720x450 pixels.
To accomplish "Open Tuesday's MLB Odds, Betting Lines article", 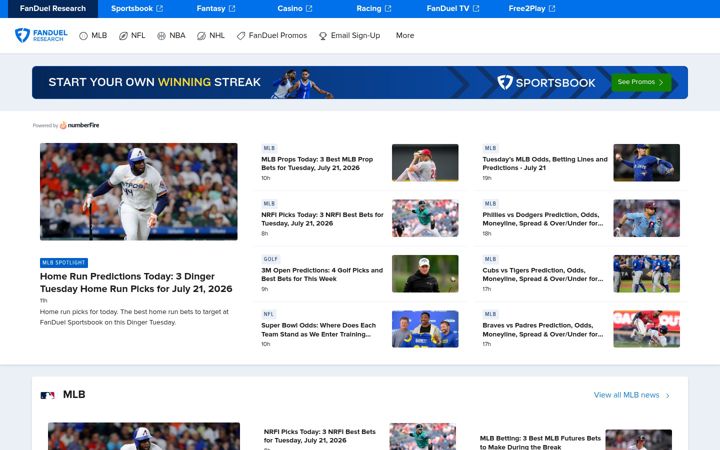I will point(545,163).
